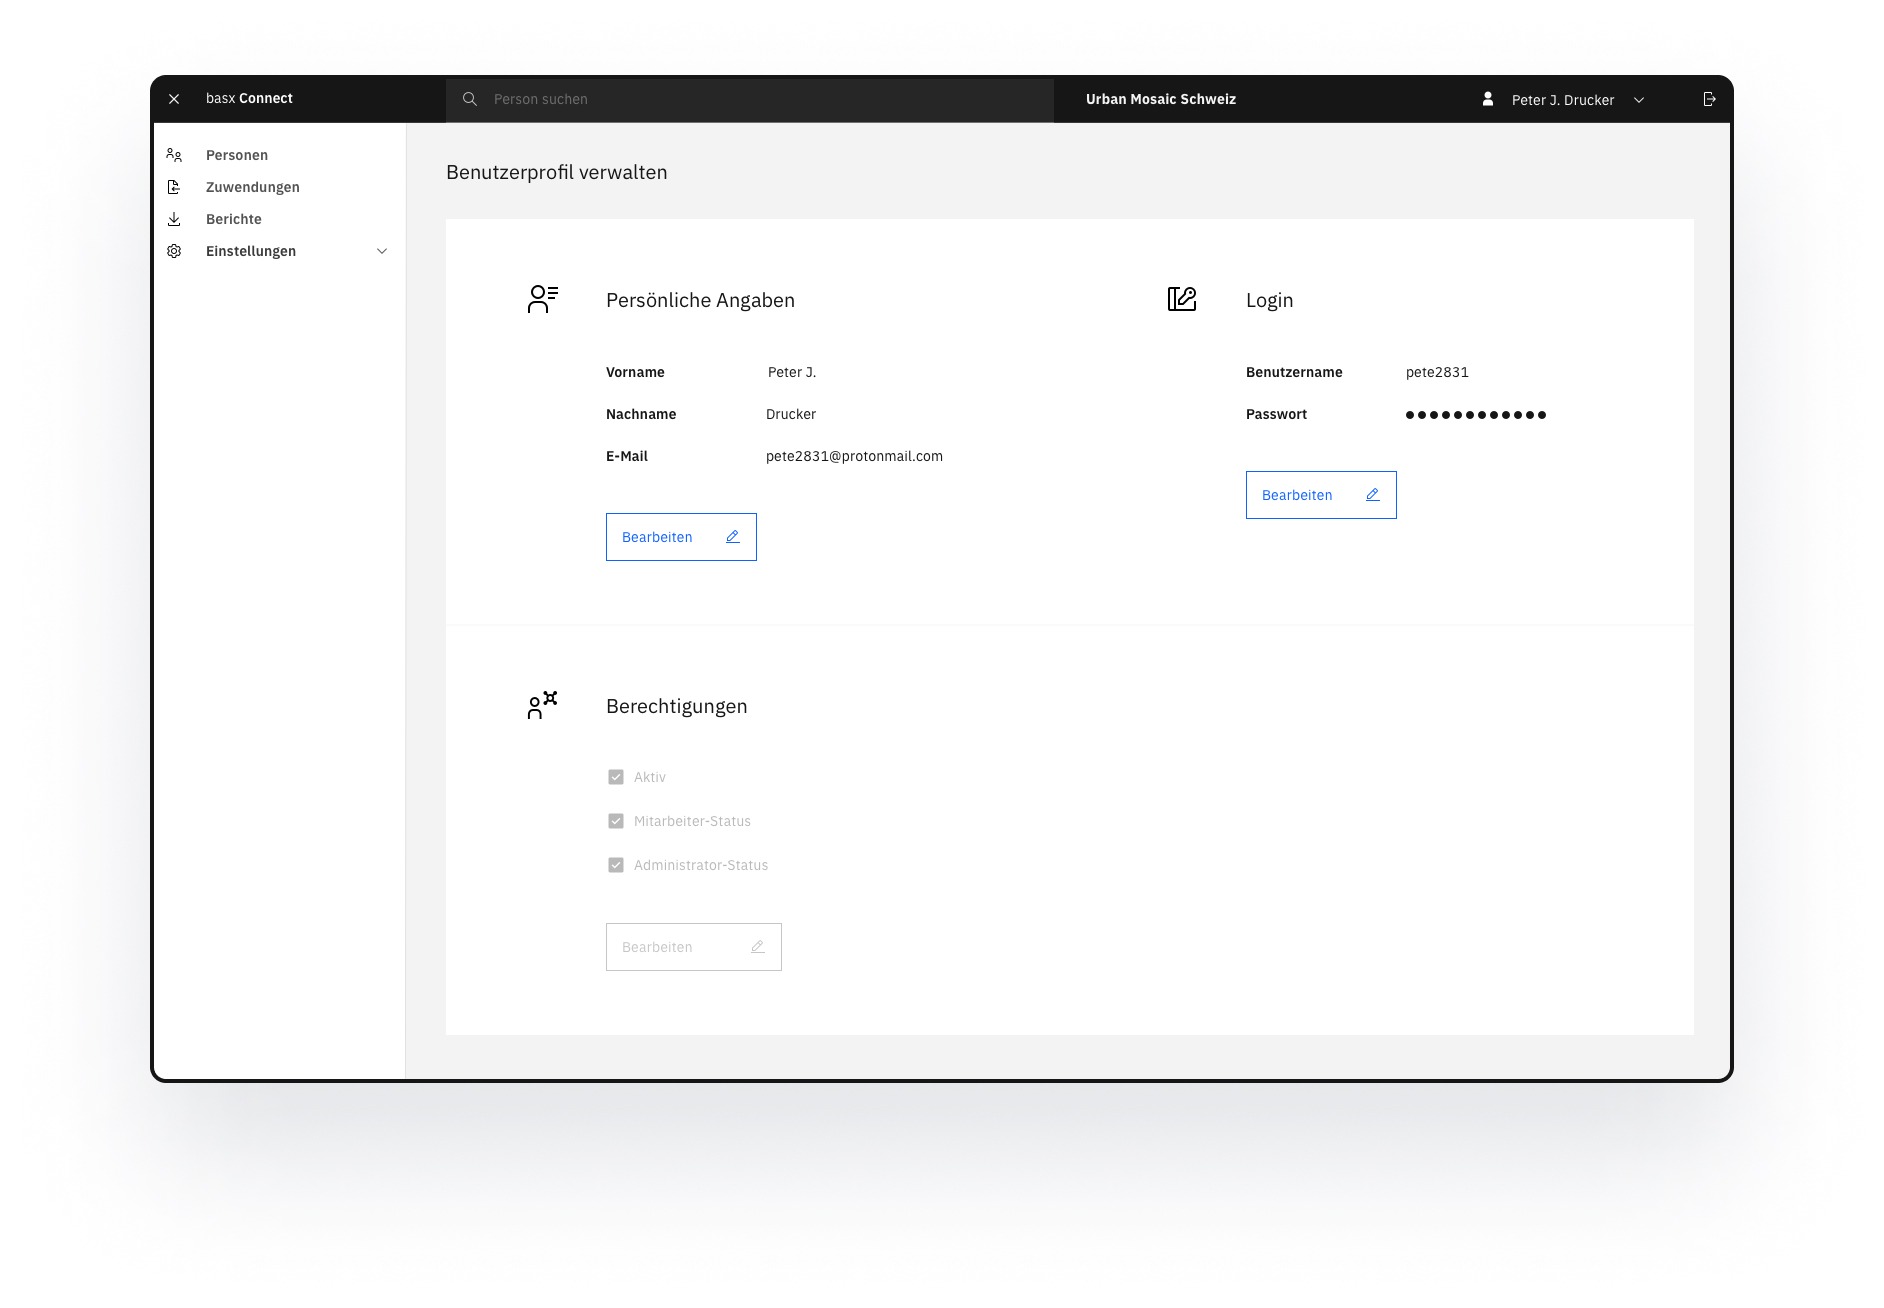Click the Personen people icon in sidebar
The height and width of the screenshot is (1308, 1884).
coord(174,155)
